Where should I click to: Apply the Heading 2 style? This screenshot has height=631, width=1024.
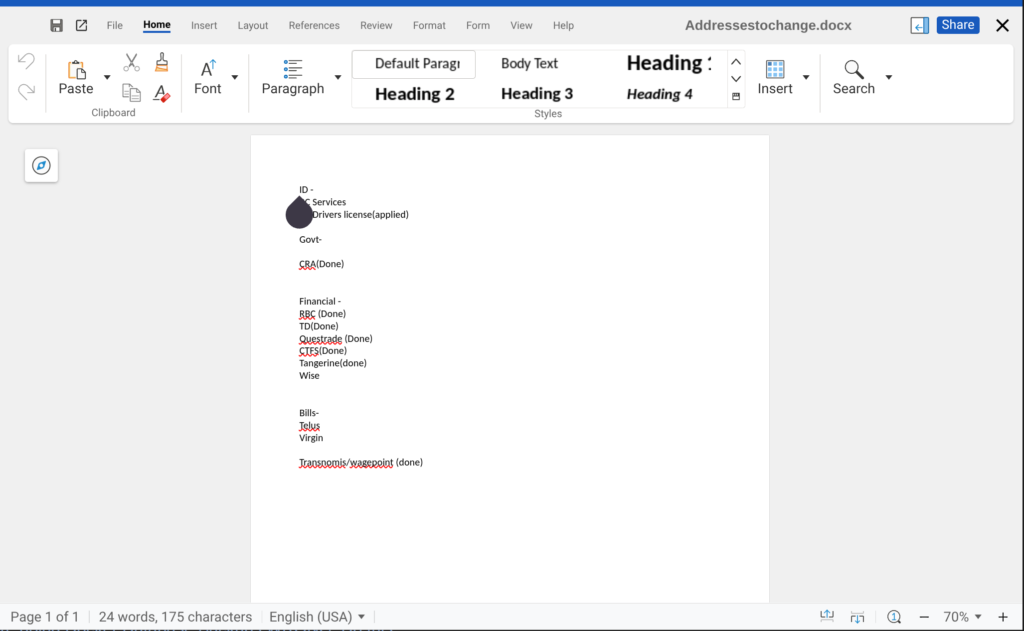(414, 94)
